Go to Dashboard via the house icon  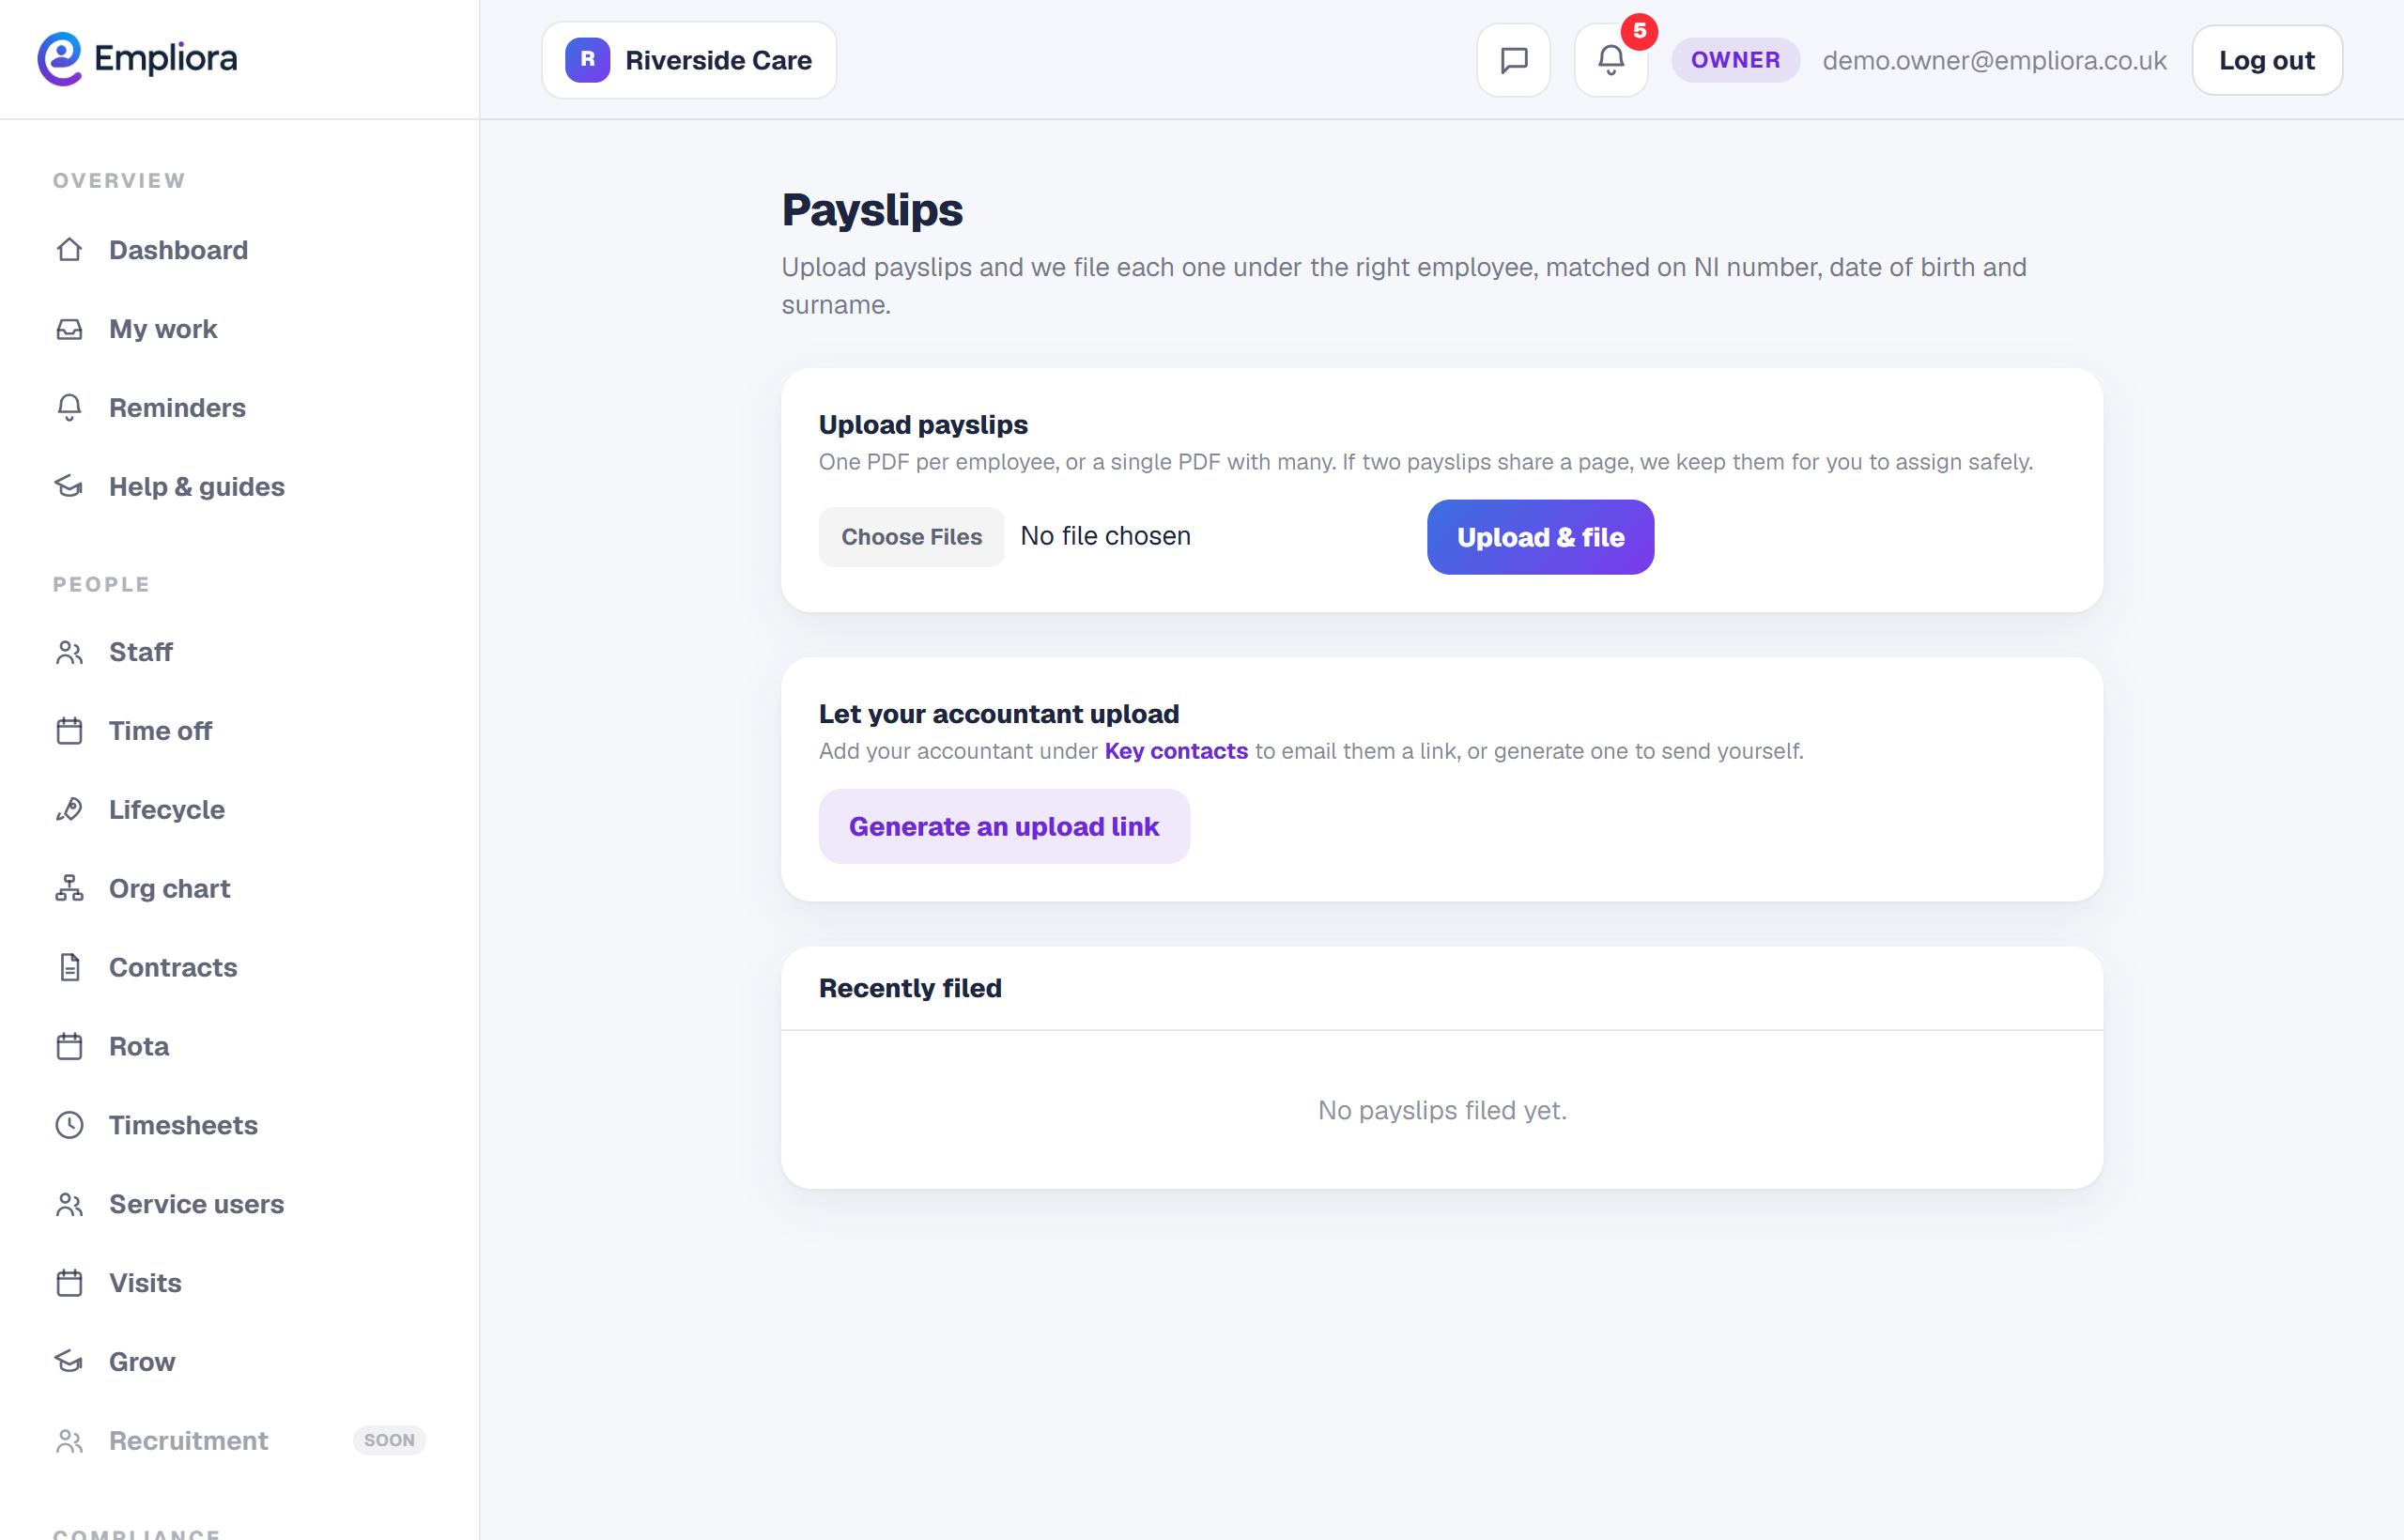click(x=69, y=250)
